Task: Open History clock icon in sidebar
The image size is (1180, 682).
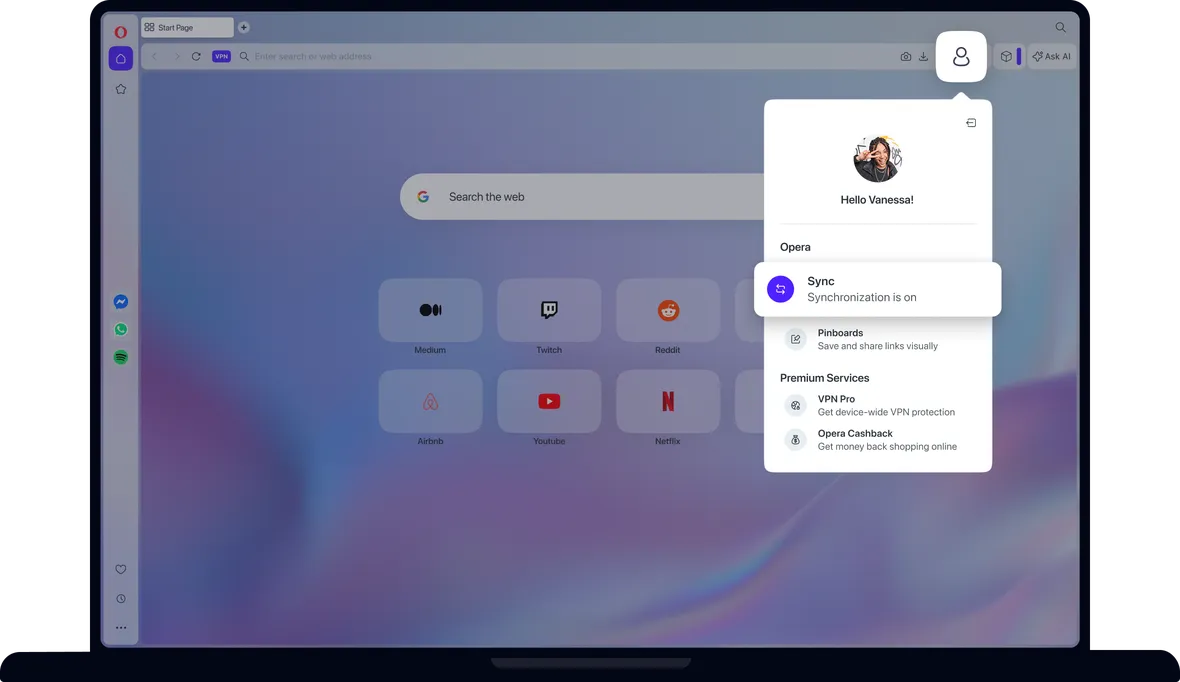Action: coord(120,599)
